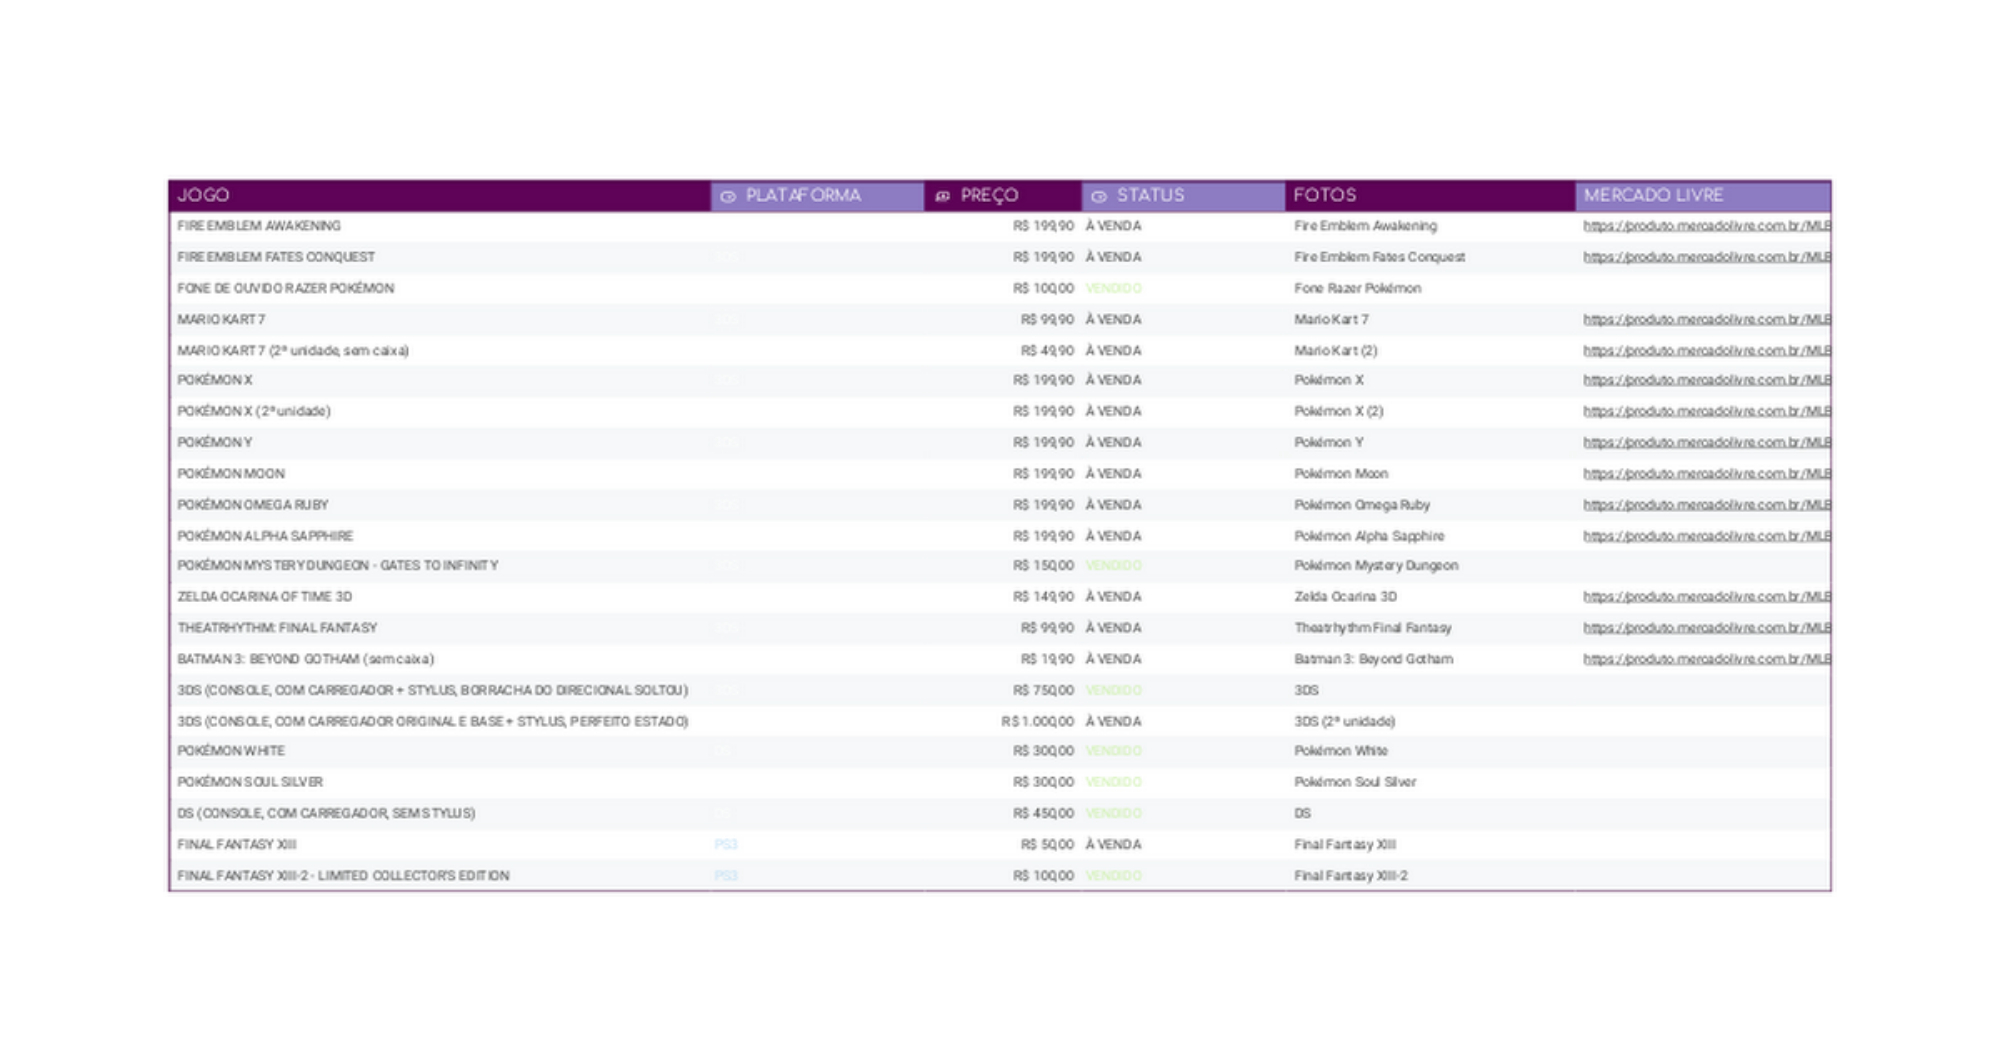Open Mercado Livre link for Batman 3 Beyond Gotham
Image resolution: width=2000 pixels, height=1050 pixels.
tap(1706, 659)
